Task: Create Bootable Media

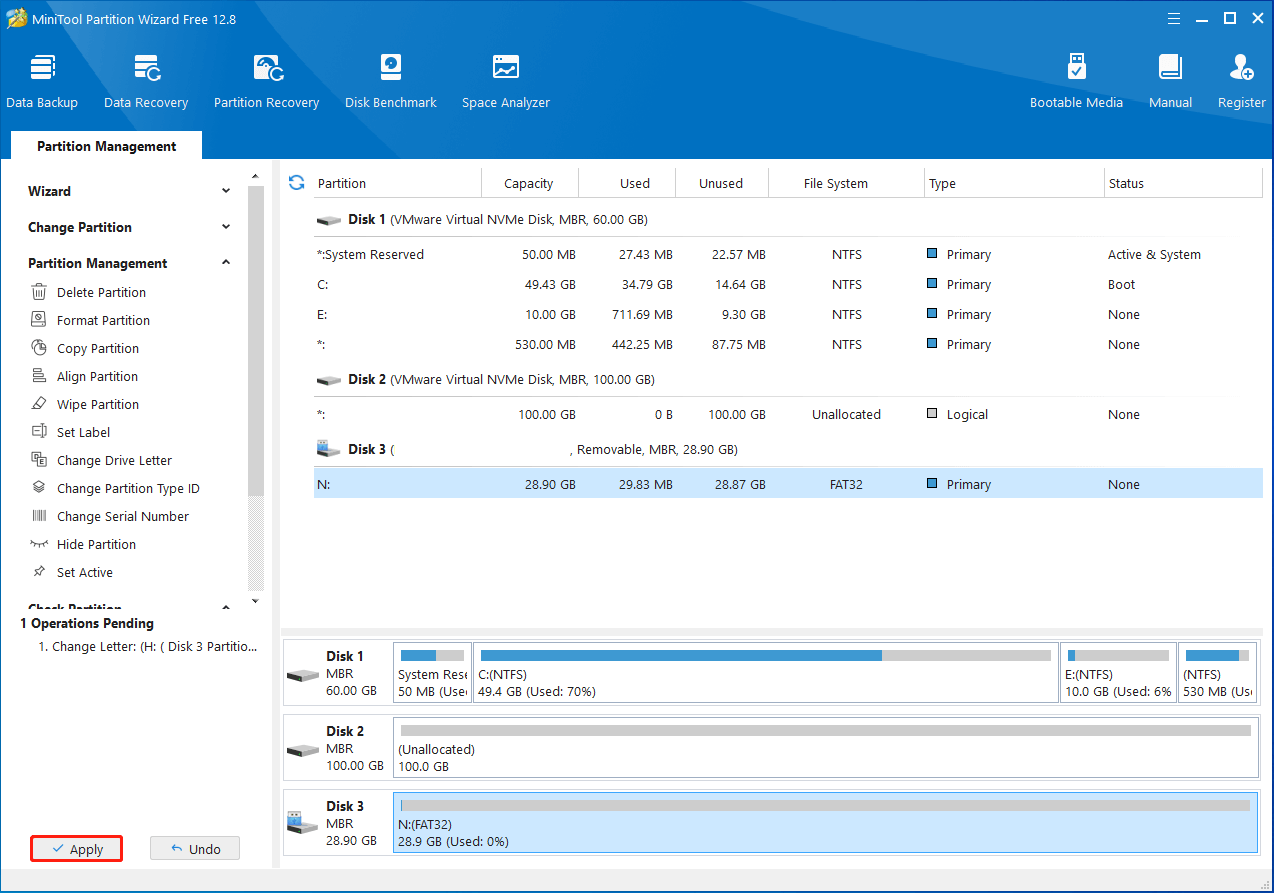Action: (x=1076, y=81)
